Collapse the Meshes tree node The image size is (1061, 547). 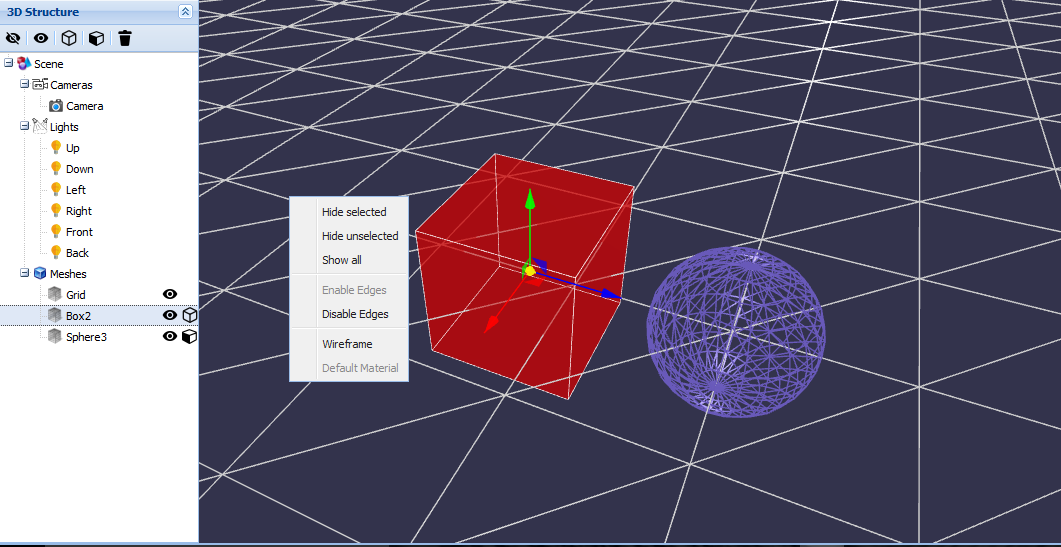click(x=24, y=273)
